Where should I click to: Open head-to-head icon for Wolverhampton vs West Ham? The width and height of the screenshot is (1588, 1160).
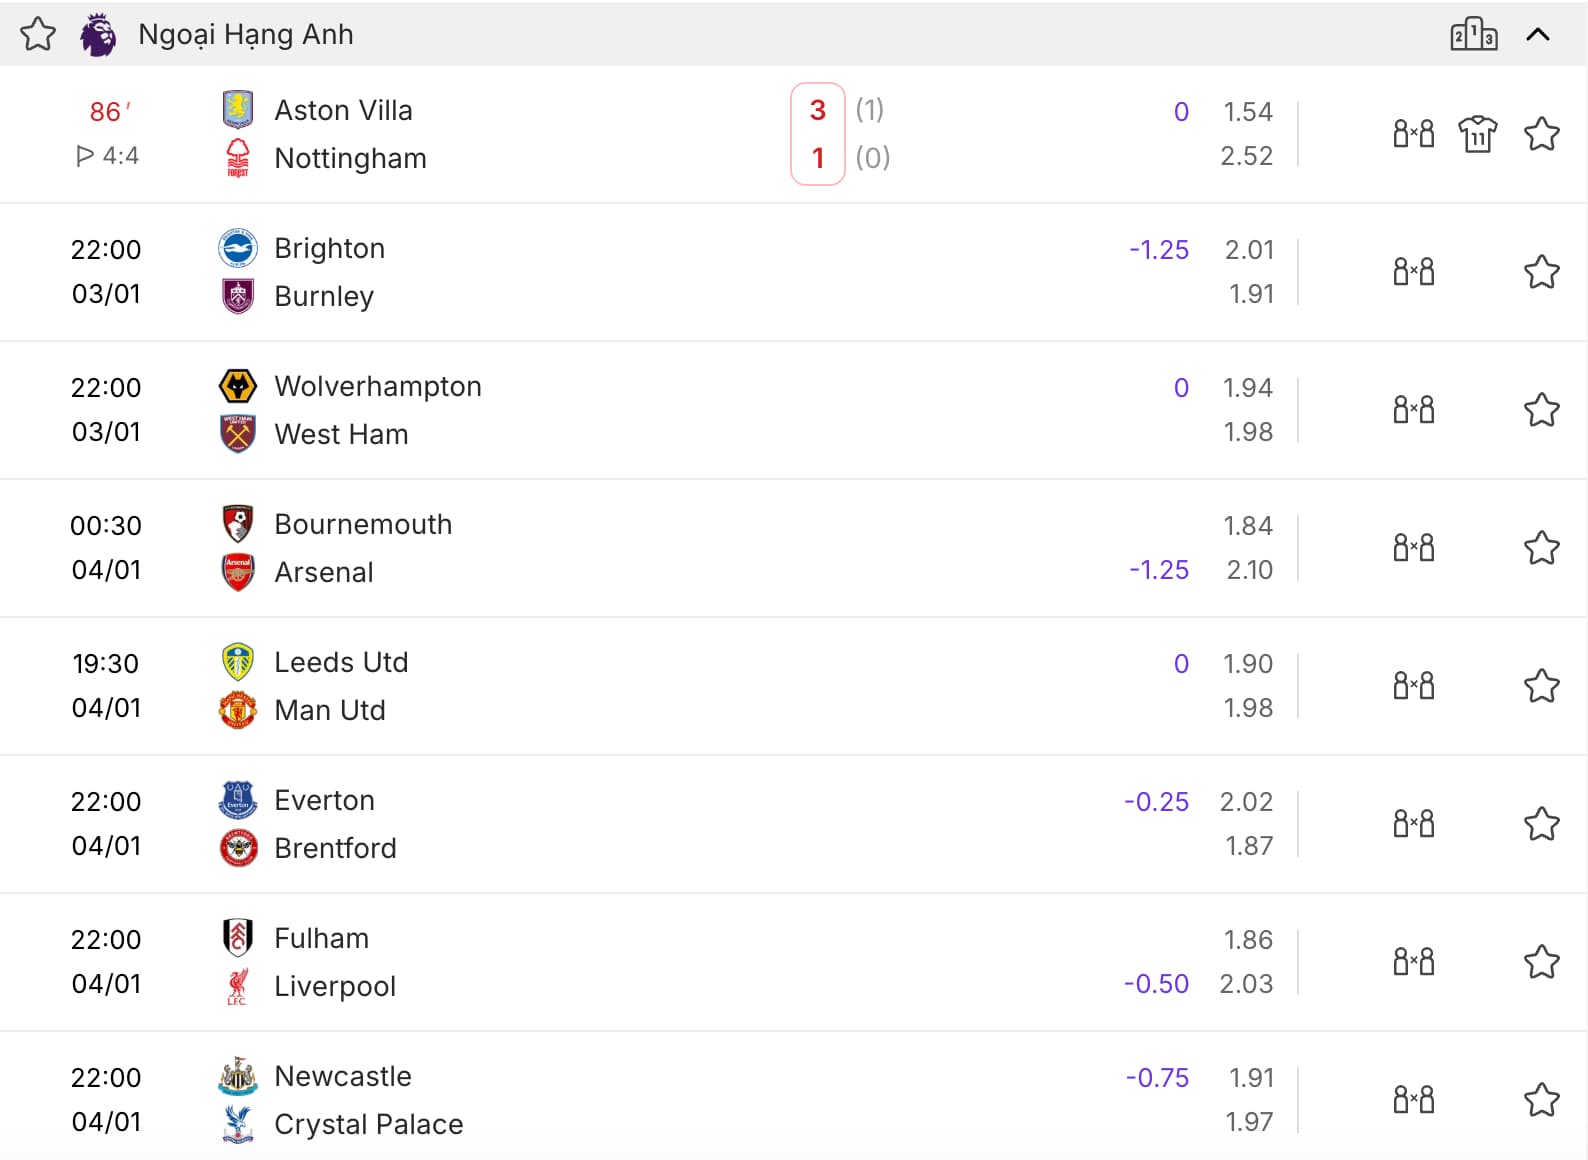pyautogui.click(x=1413, y=410)
